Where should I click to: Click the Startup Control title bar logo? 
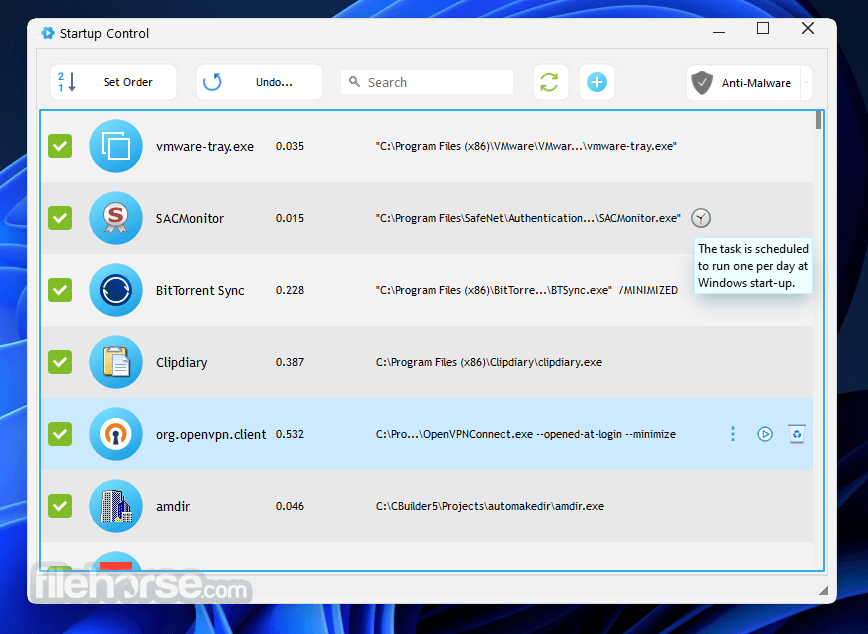coord(48,33)
